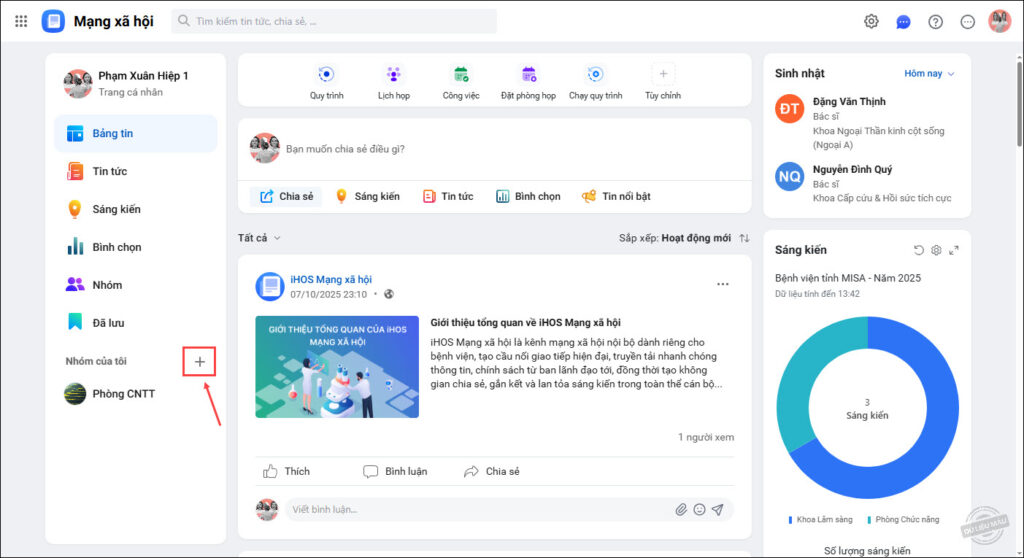1024x558 pixels.
Task: Open settings gear in top bar
Action: point(871,22)
